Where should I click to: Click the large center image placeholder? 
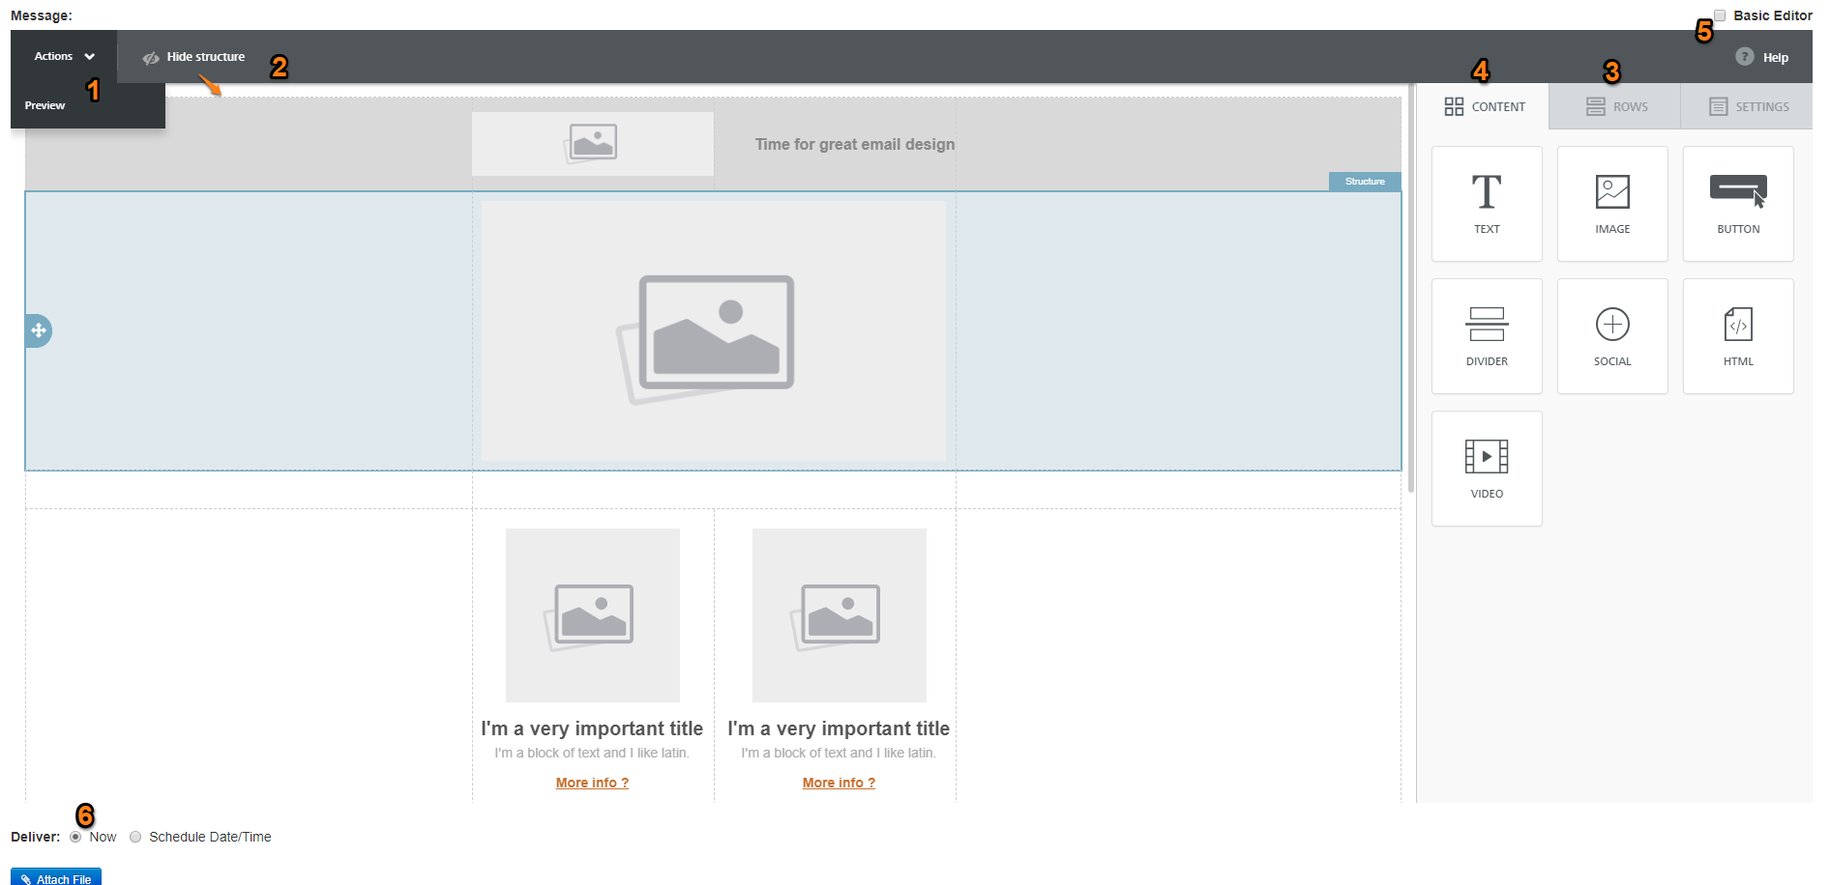pyautogui.click(x=714, y=331)
